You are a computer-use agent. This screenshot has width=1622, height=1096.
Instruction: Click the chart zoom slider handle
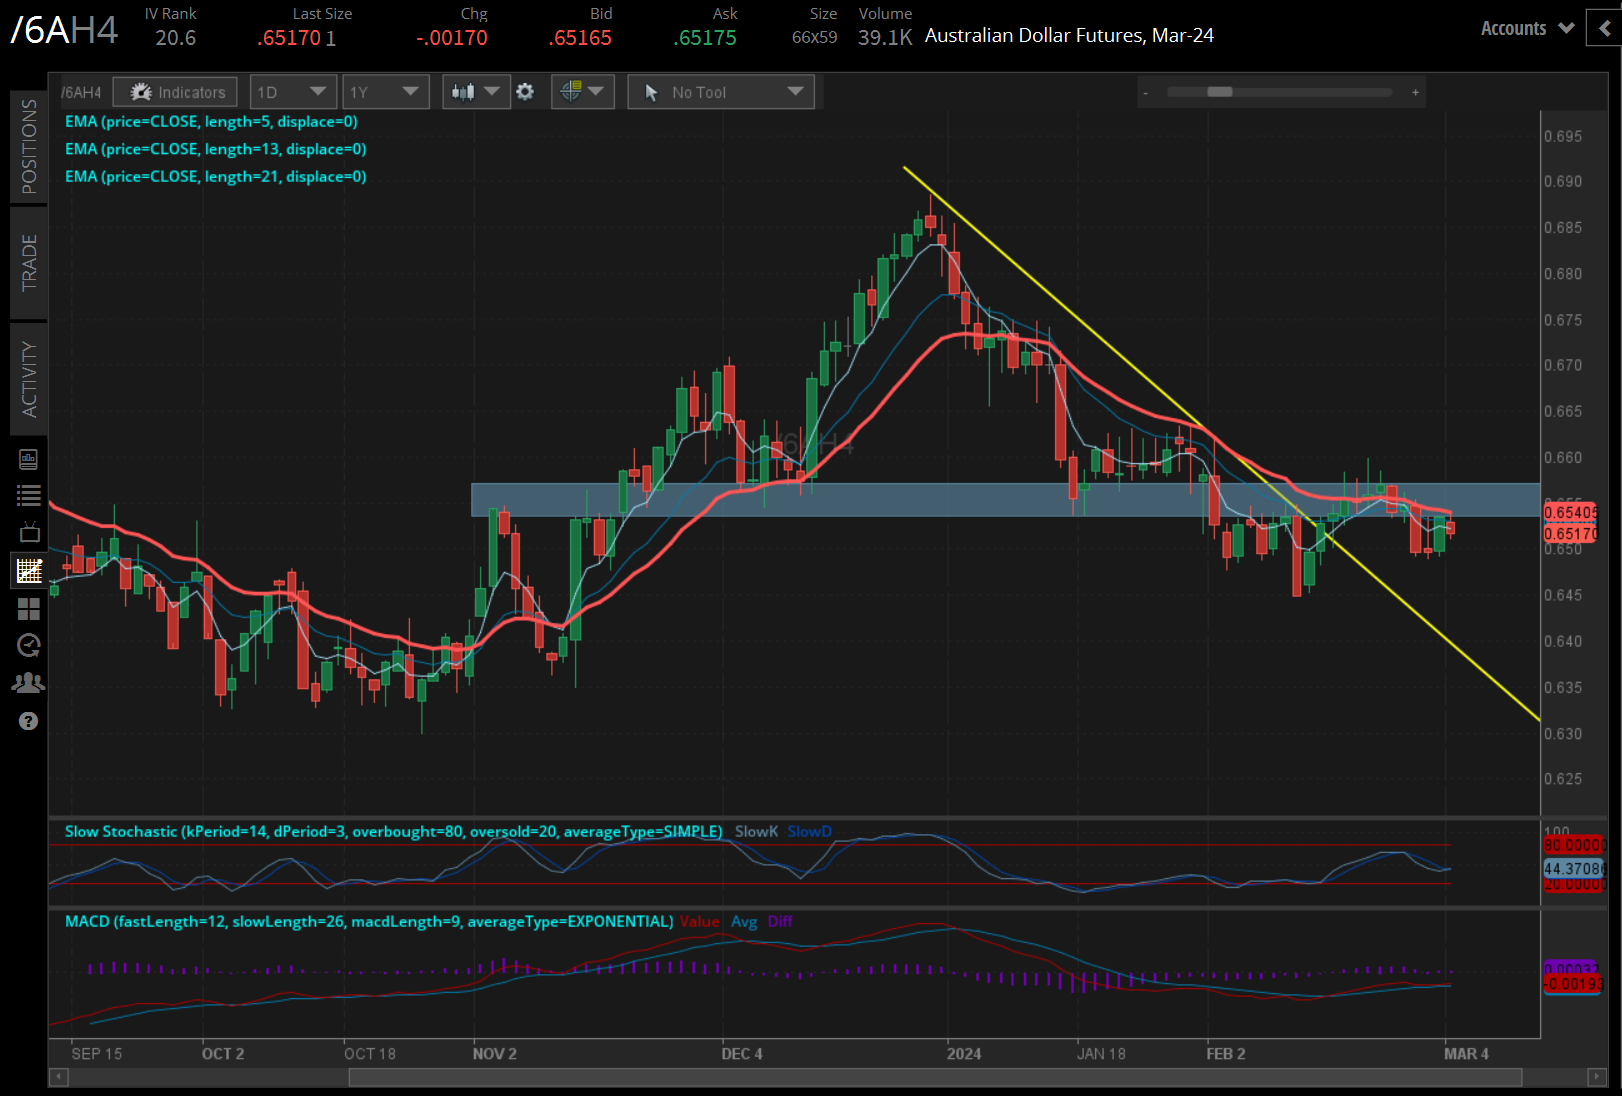pos(1219,92)
